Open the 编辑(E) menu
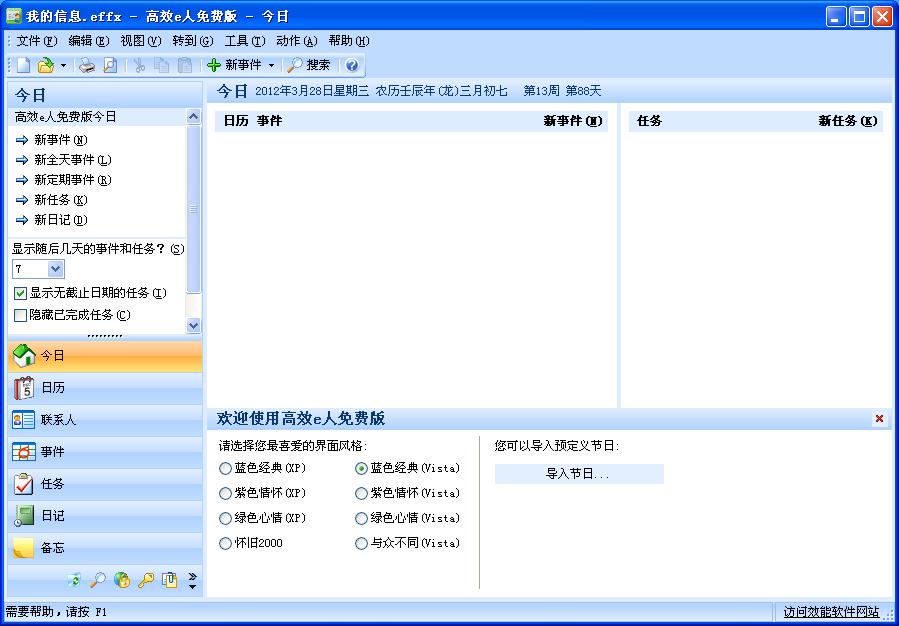Viewport: 899px width, 626px height. point(89,41)
